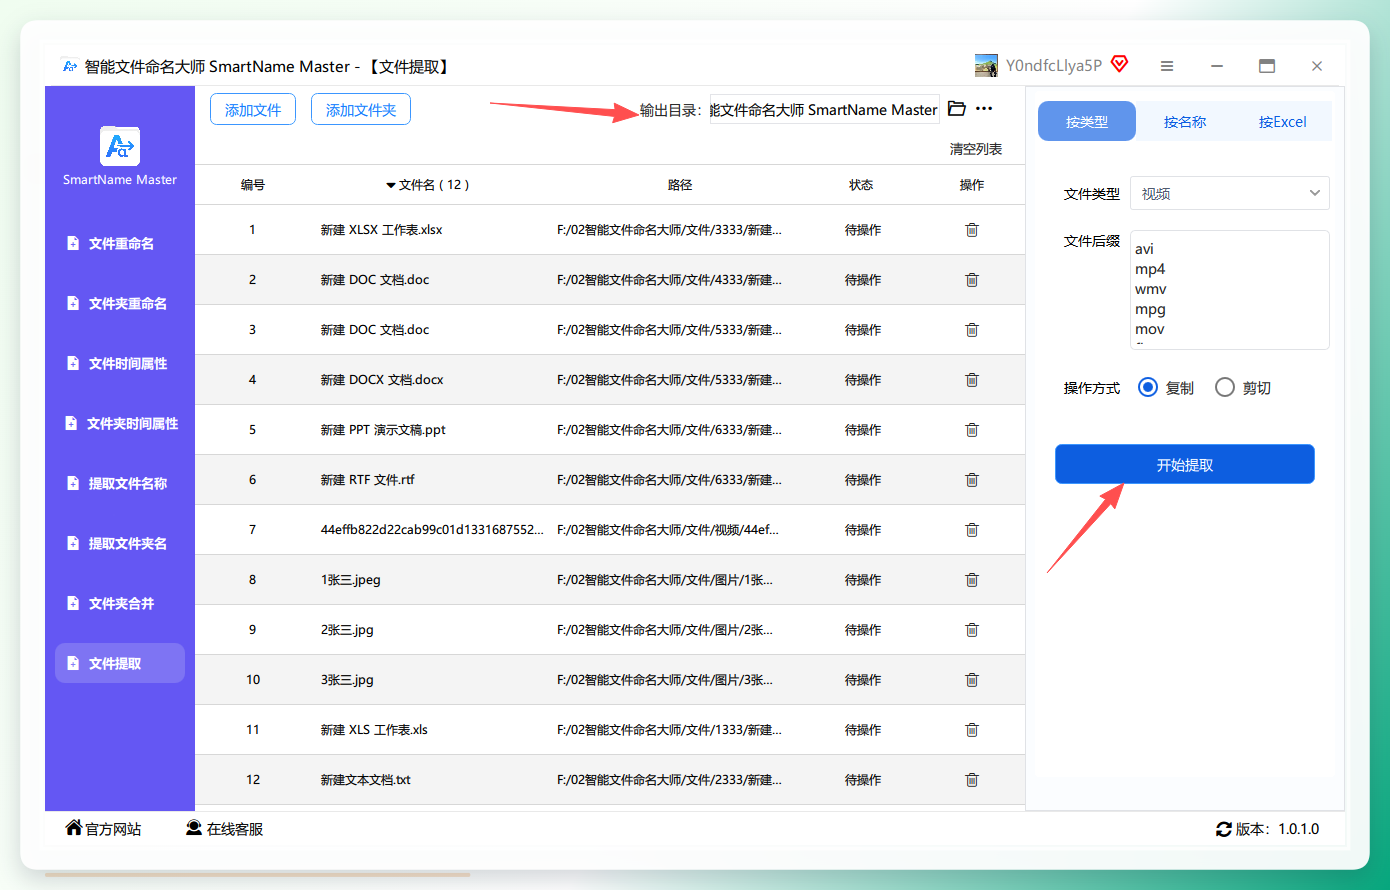This screenshot has height=890, width=1390.
Task: Open 文件夹合并 in the sidebar
Action: click(120, 603)
